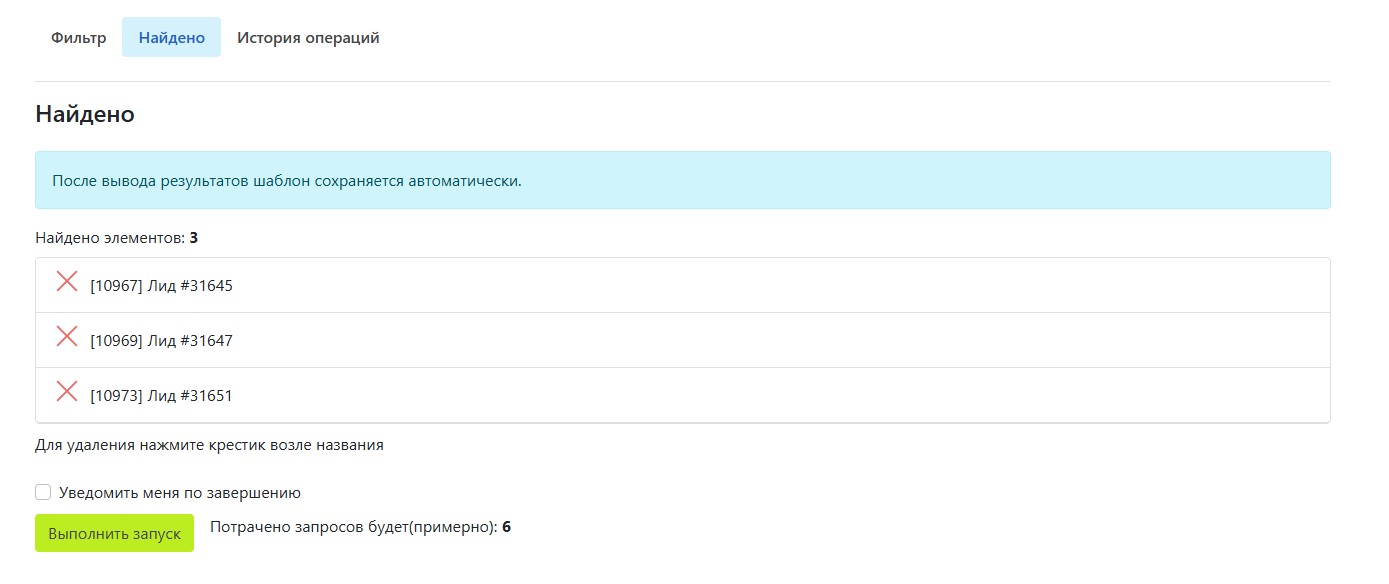Remove Лид #31645 using its red cross
1389x584 pixels.
coord(67,282)
